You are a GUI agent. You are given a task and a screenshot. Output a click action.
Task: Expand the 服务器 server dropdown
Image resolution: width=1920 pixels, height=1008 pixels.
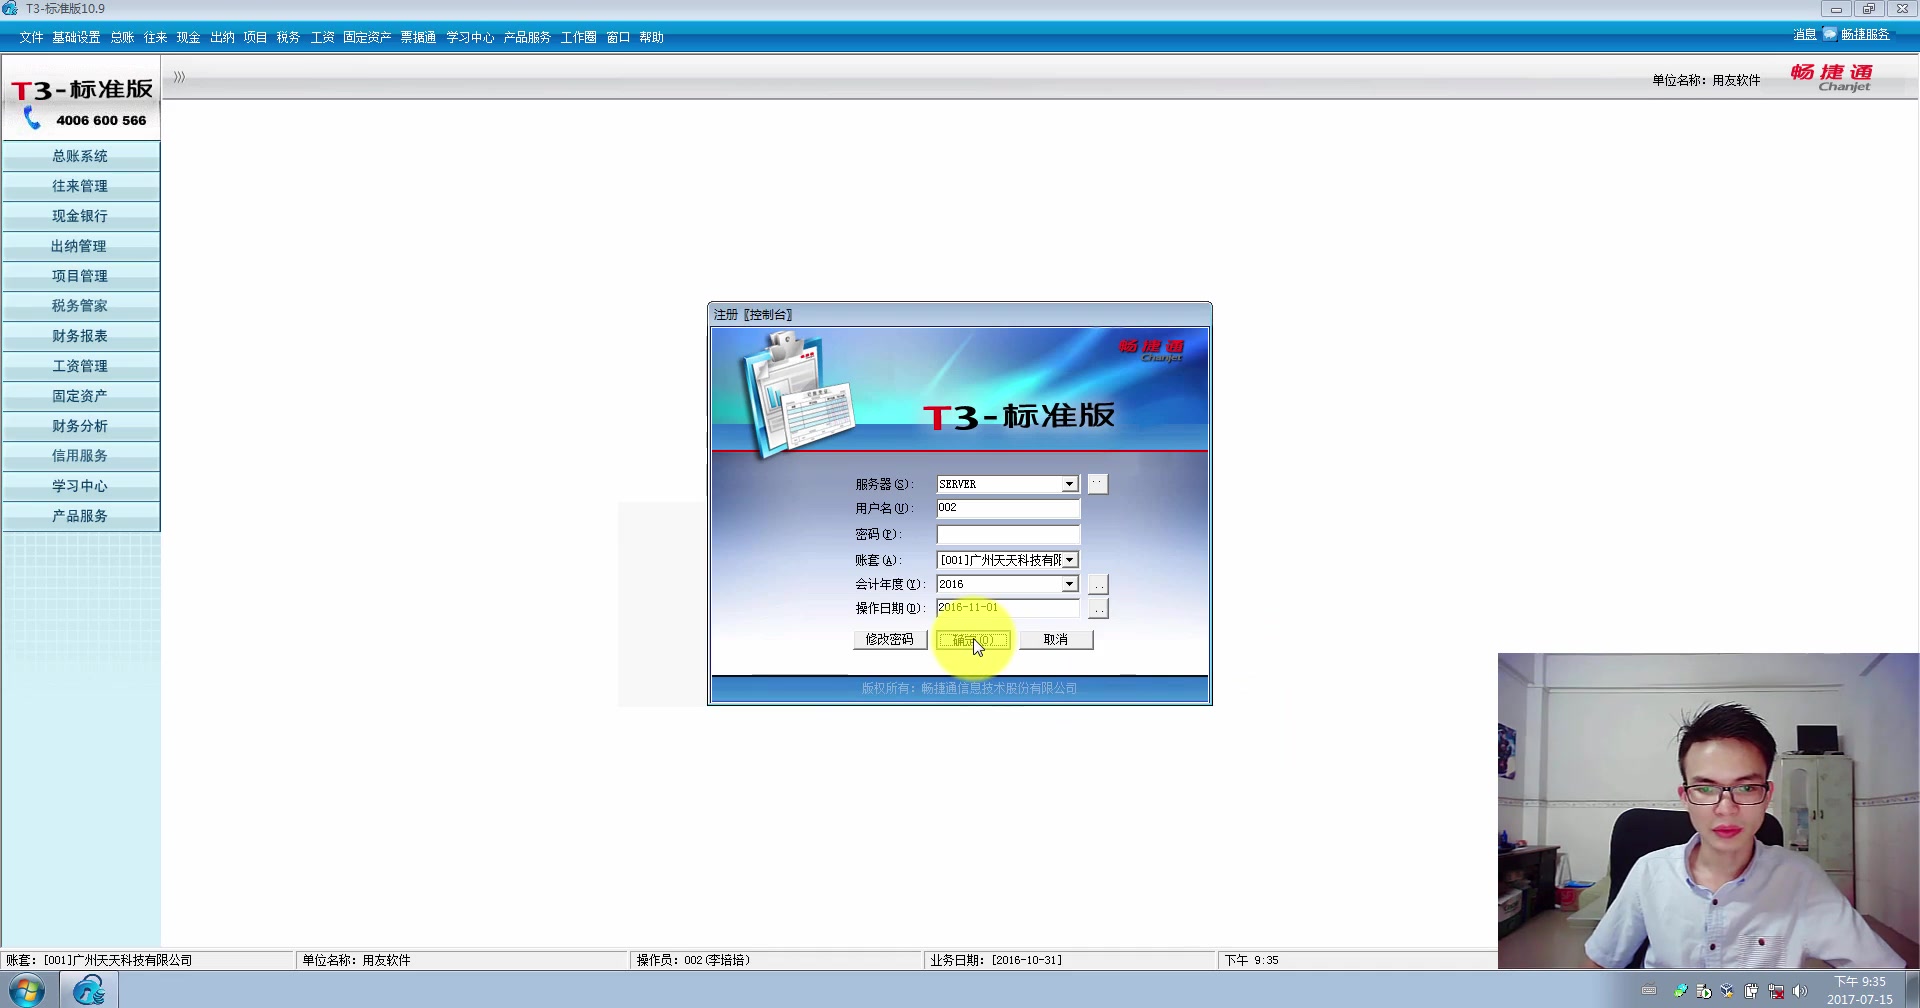click(1069, 484)
